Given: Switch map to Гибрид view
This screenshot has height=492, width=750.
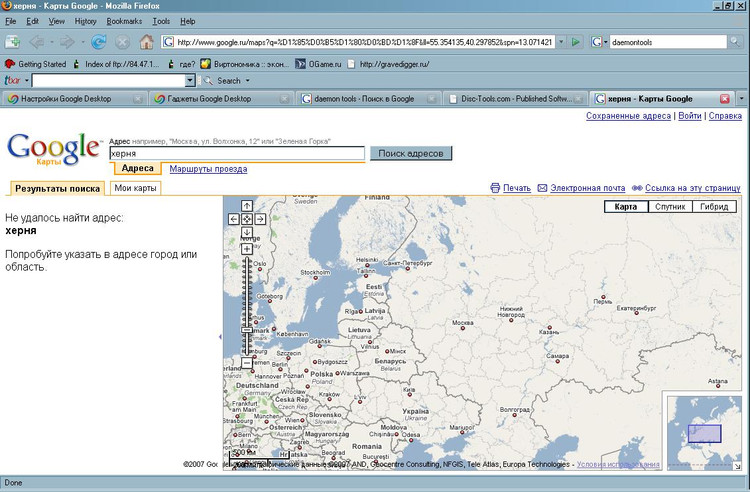Looking at the screenshot, I should [x=714, y=207].
